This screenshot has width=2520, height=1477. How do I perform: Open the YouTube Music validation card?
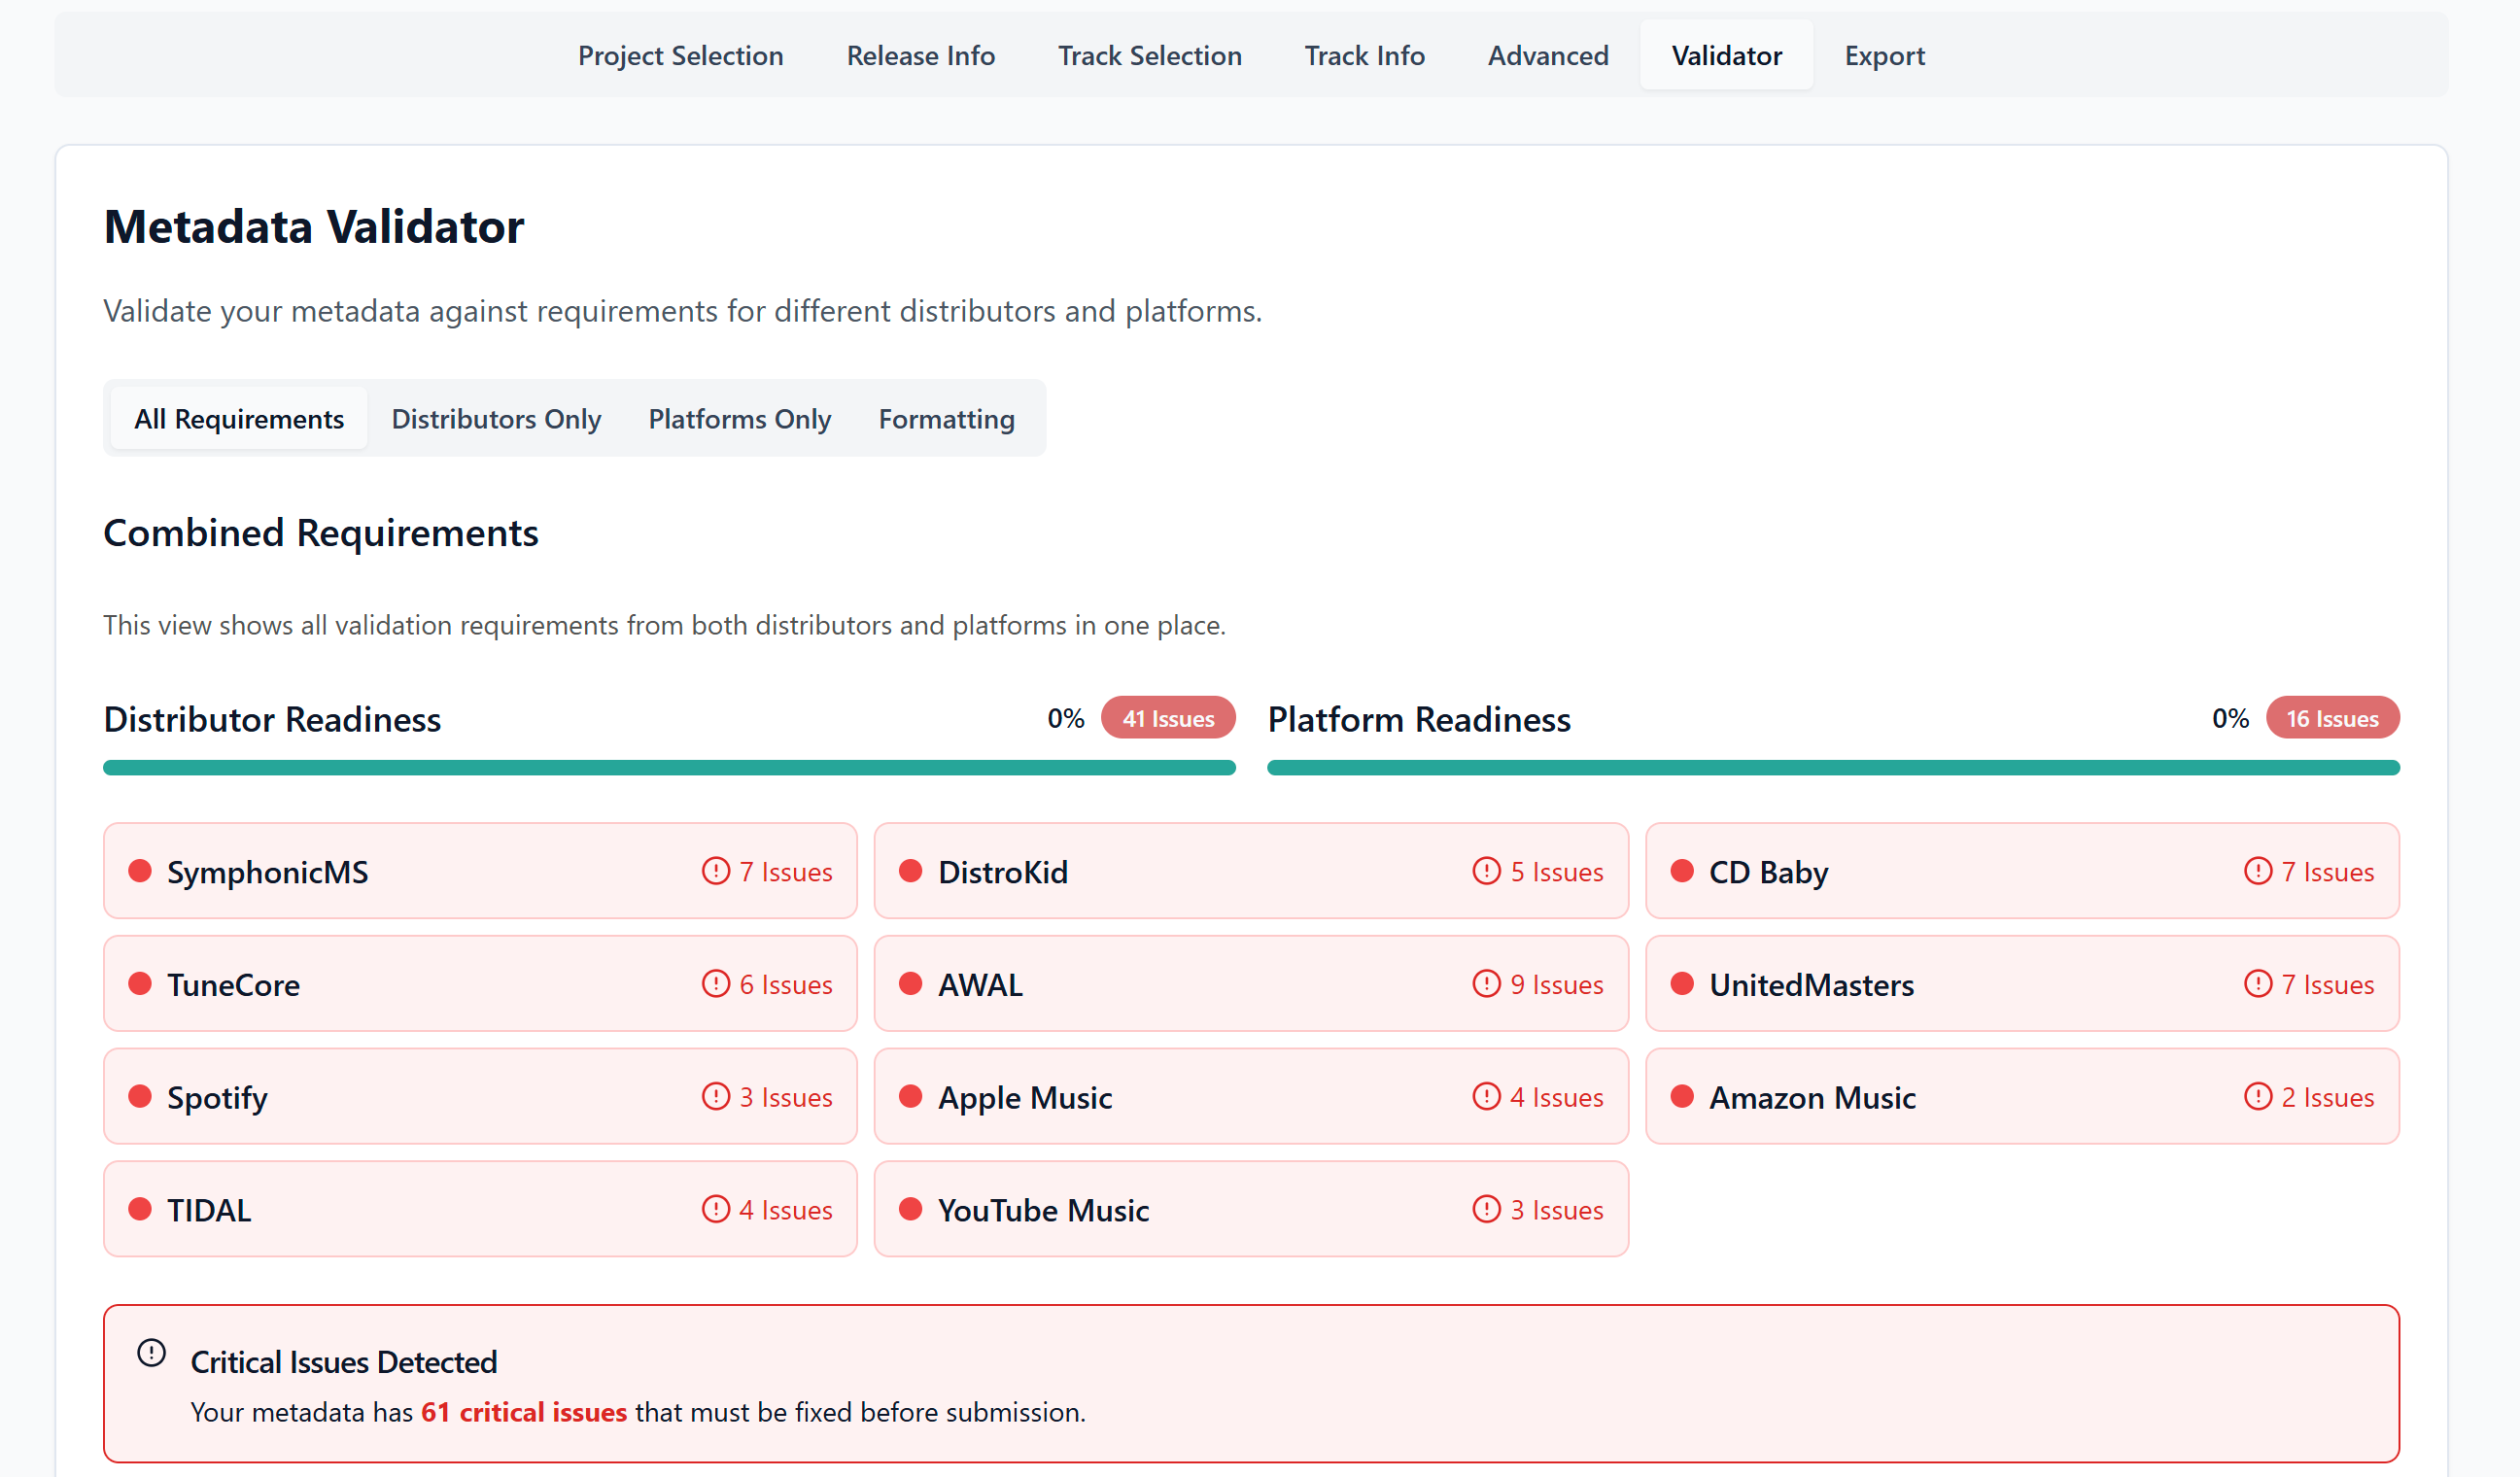(x=1251, y=1210)
